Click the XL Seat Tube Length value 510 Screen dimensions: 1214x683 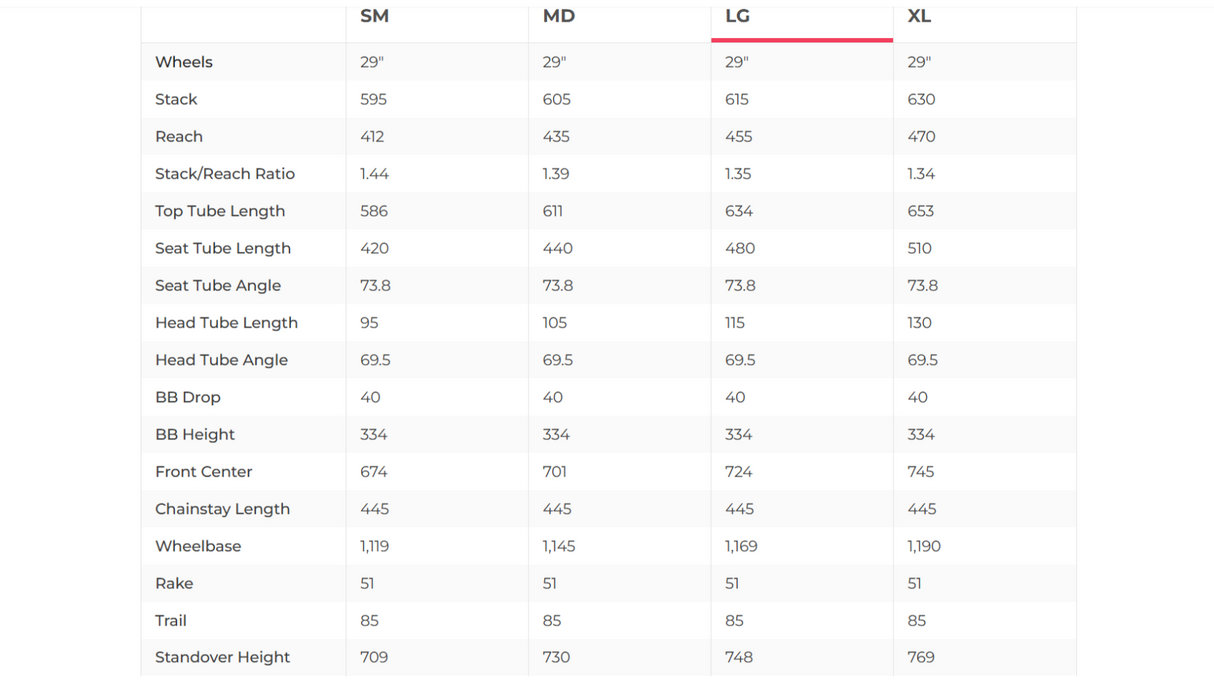pyautogui.click(x=919, y=248)
